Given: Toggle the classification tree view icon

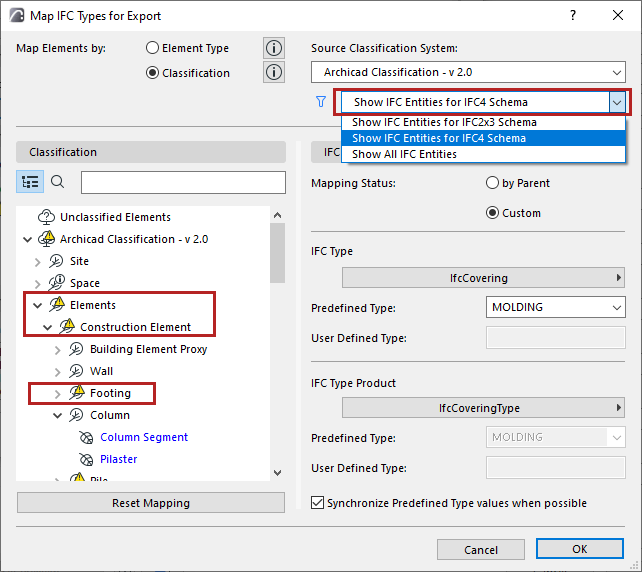Looking at the screenshot, I should (30, 182).
